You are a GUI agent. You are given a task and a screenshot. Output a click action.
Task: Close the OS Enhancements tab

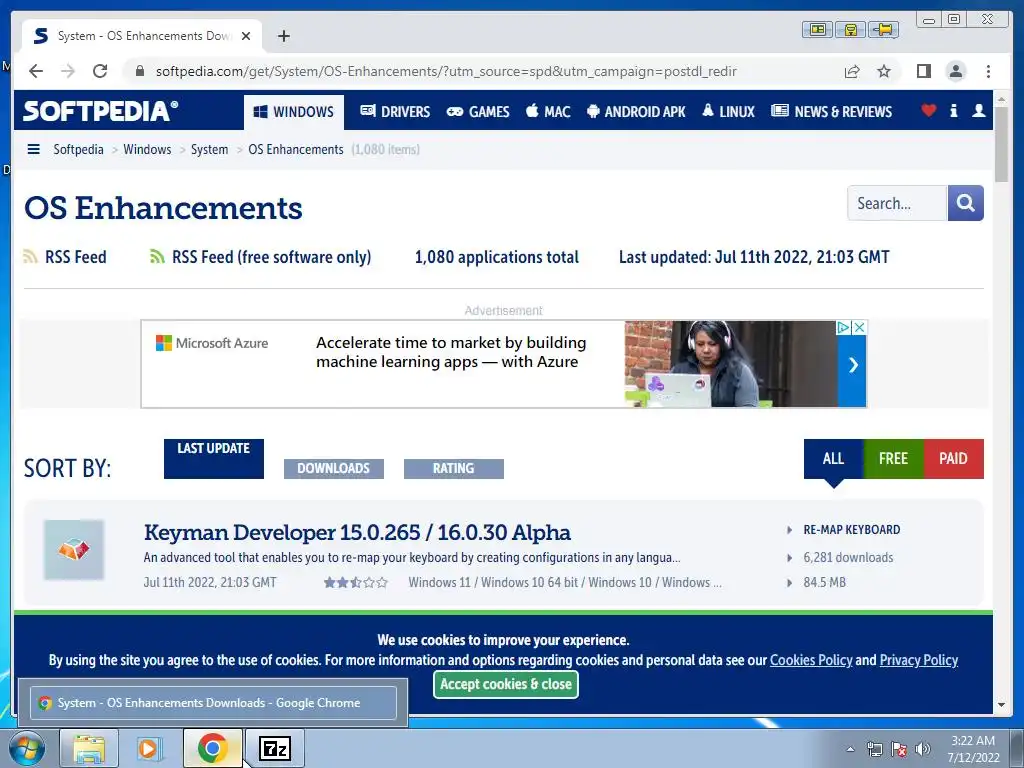(246, 36)
